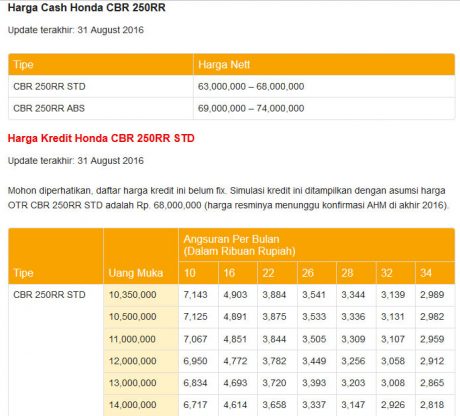The image size is (460, 416).
Task: Click the installment value 6,950
Action: [x=195, y=361]
